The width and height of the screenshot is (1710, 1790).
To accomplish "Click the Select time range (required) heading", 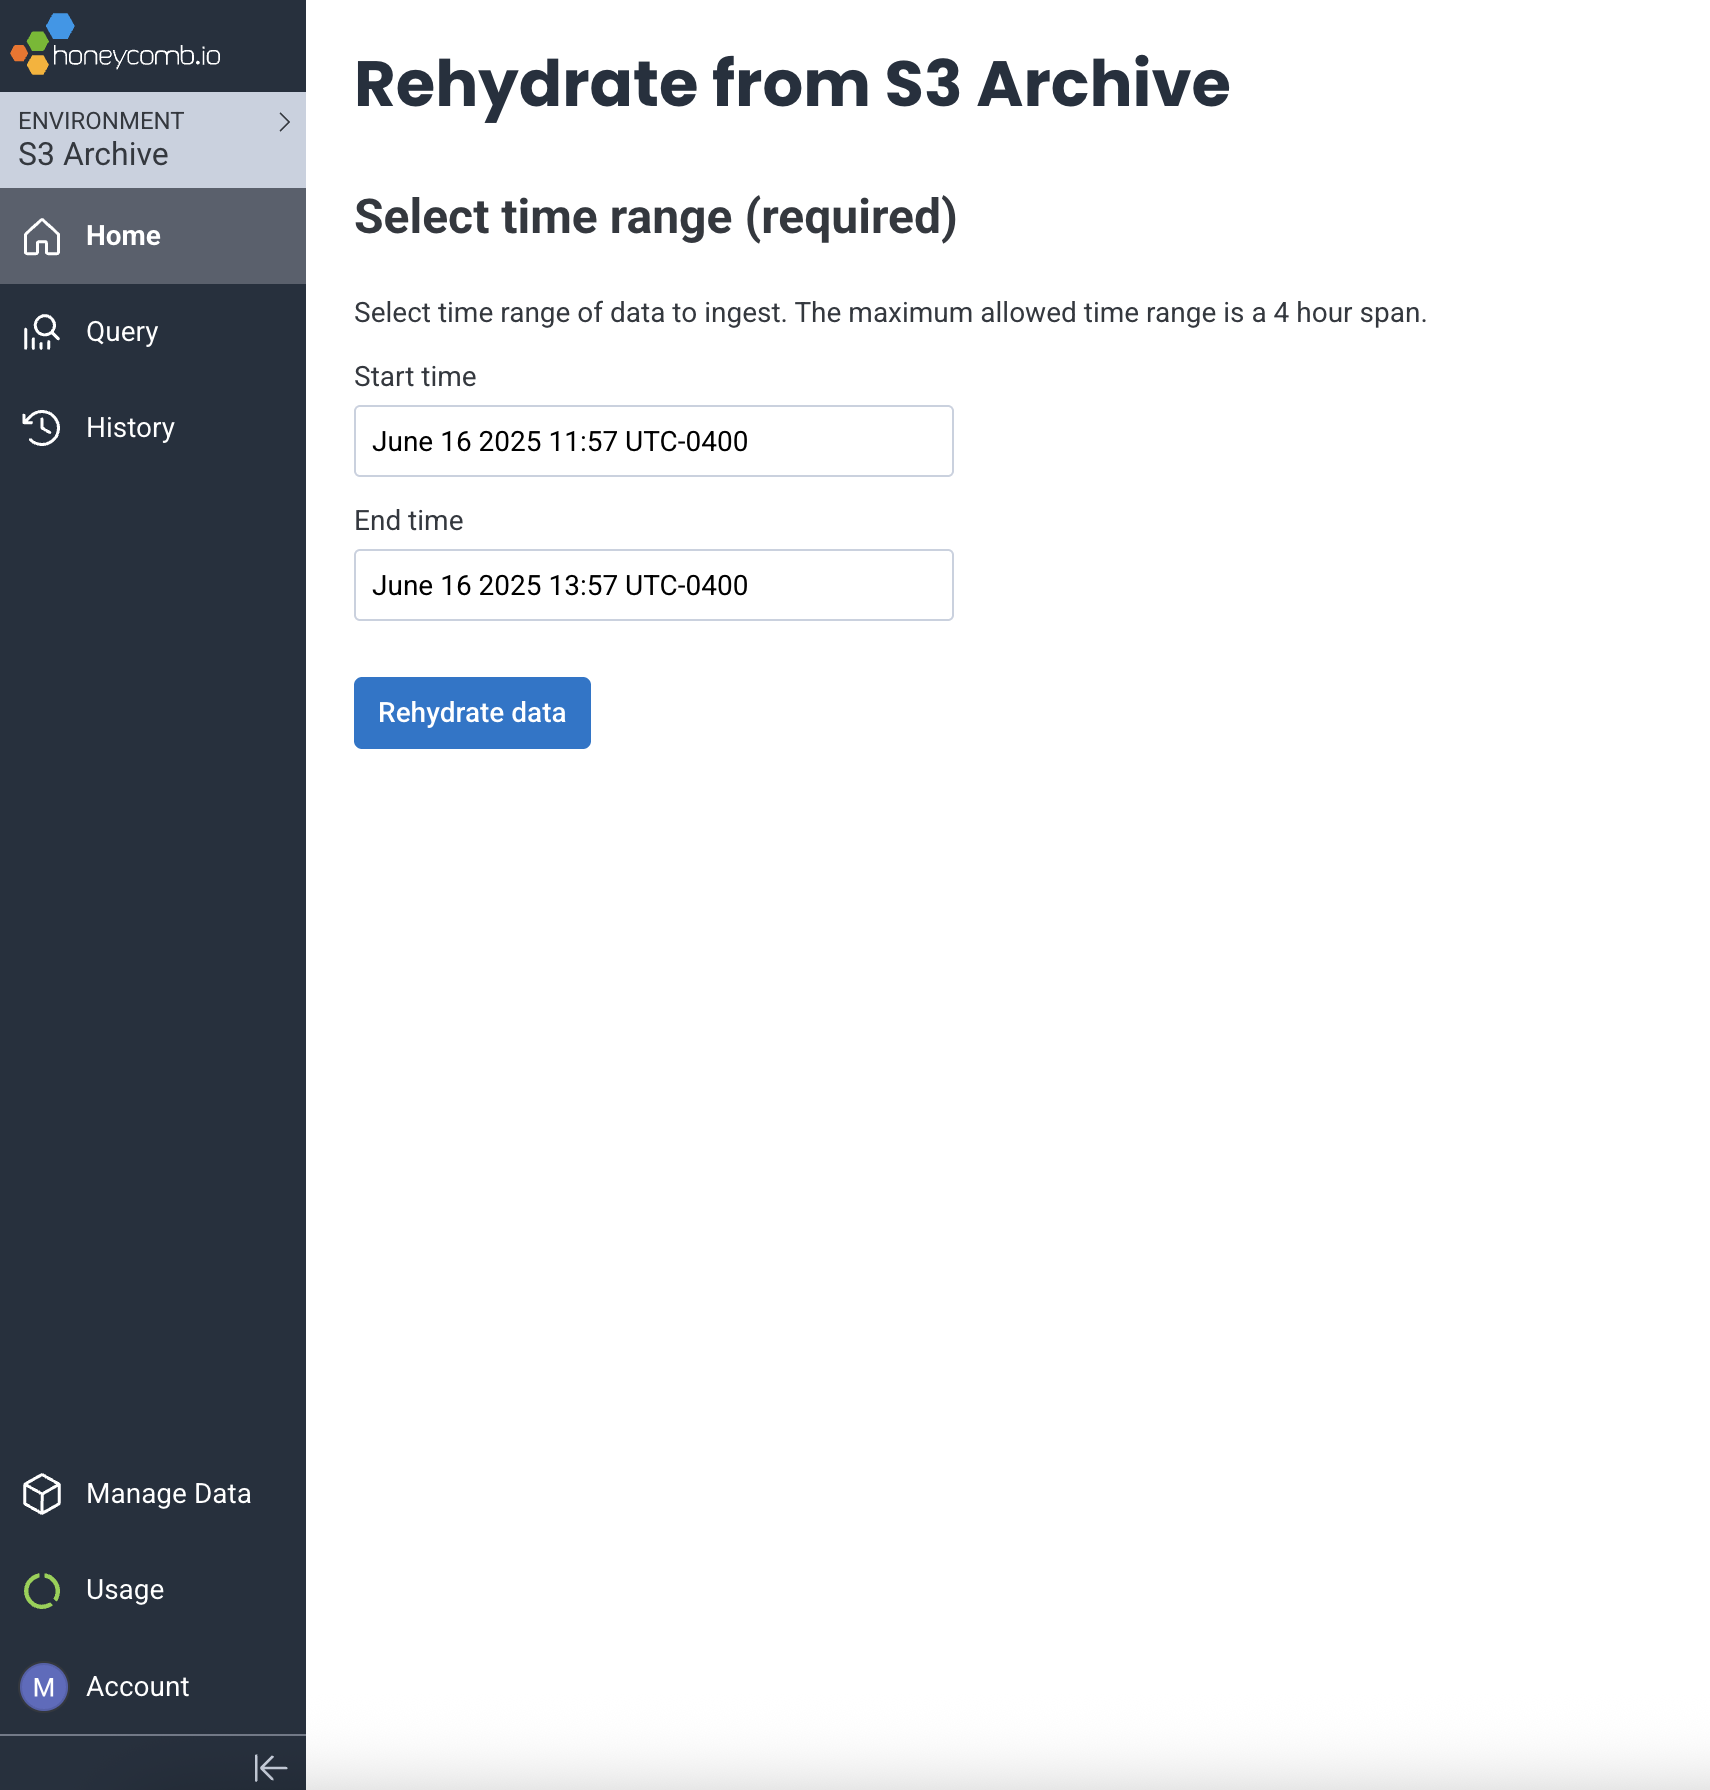I will click(656, 217).
